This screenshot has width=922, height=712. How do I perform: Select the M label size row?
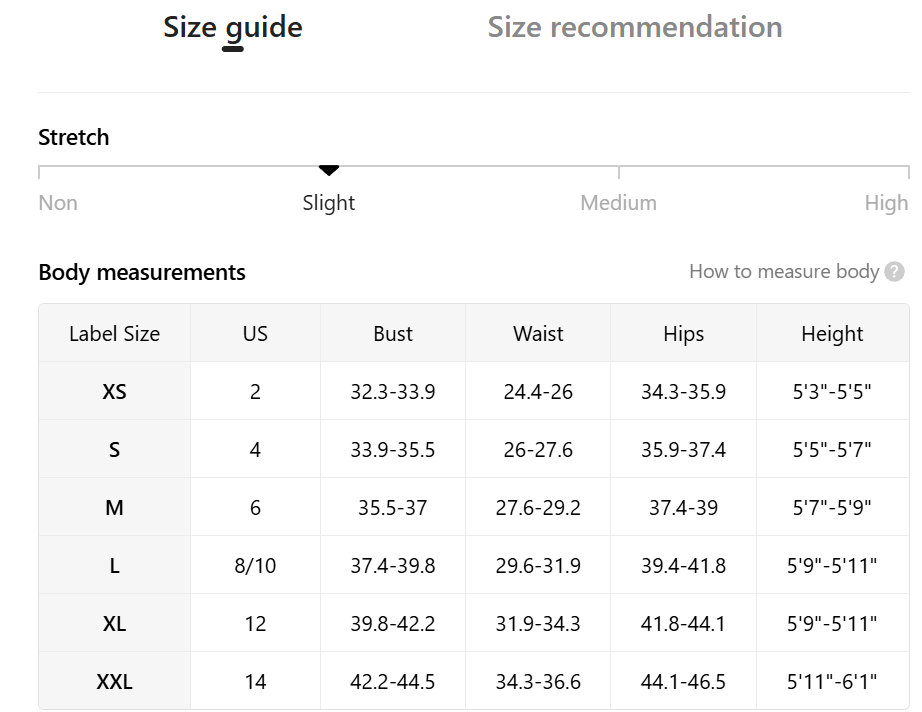tap(115, 508)
